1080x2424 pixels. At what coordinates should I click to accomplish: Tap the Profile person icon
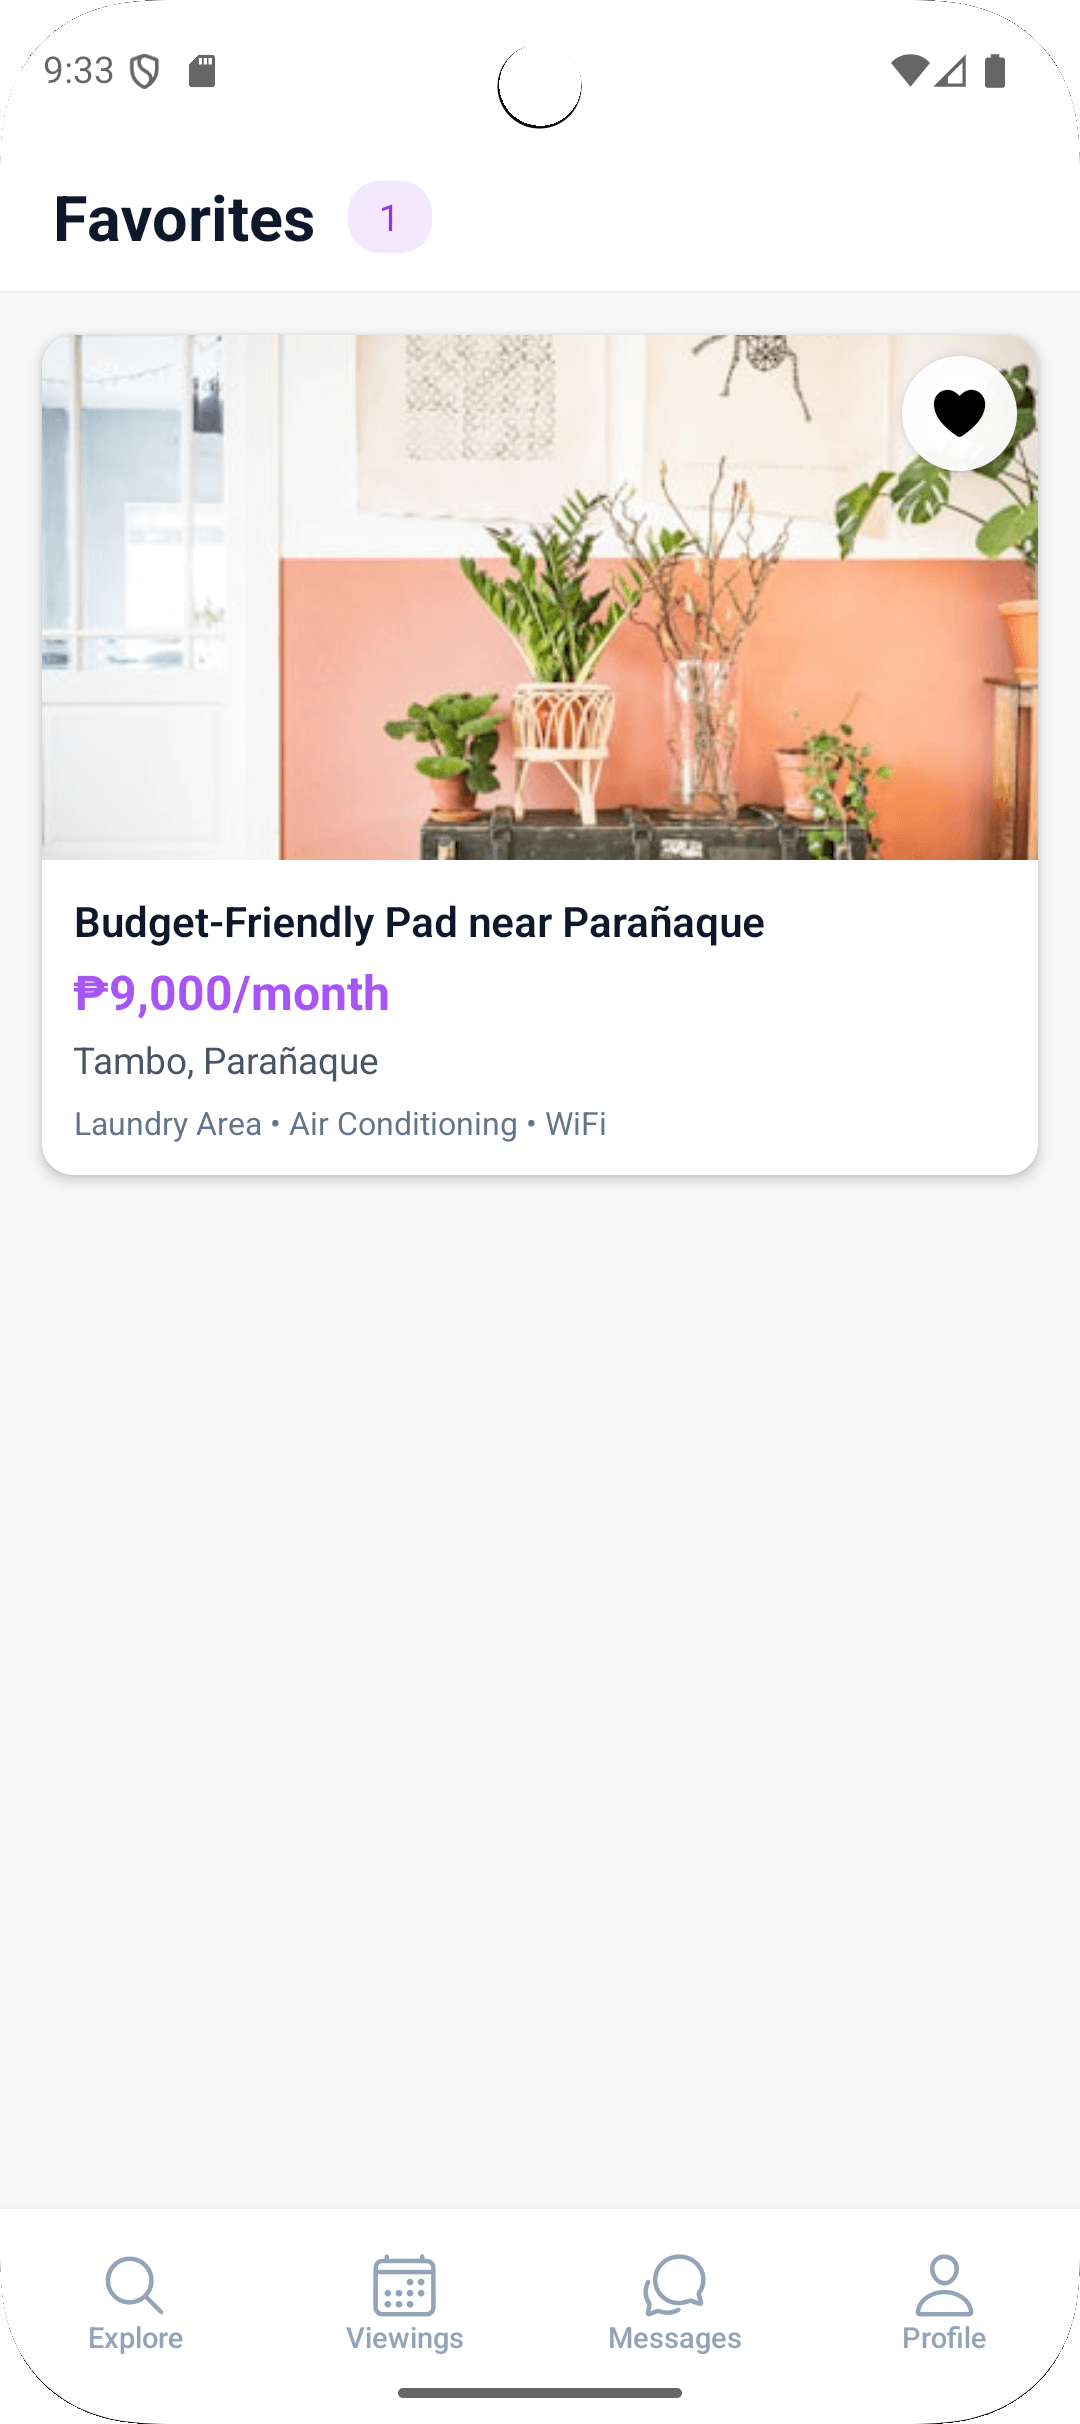[x=944, y=2284]
